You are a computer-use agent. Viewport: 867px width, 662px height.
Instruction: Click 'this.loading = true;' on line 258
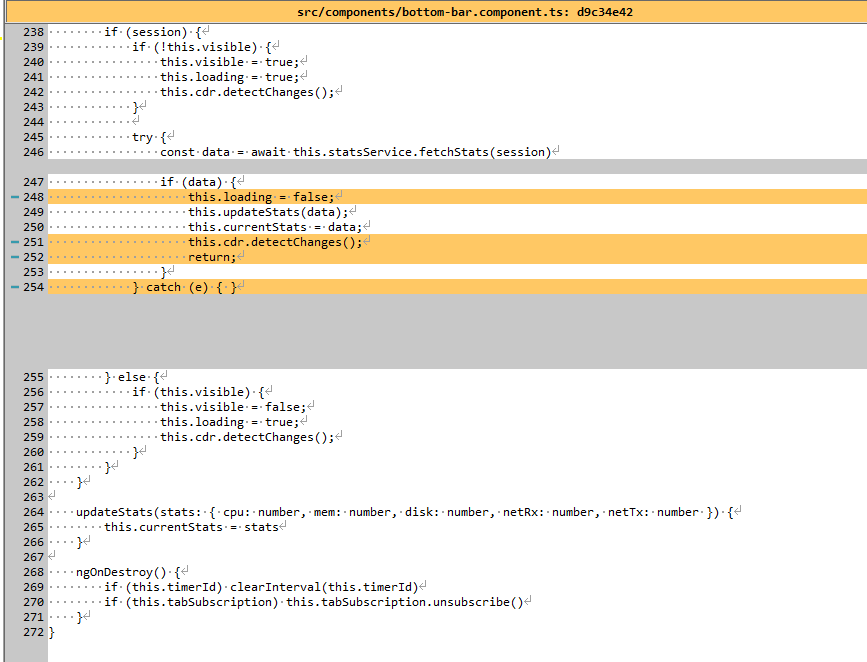229,422
